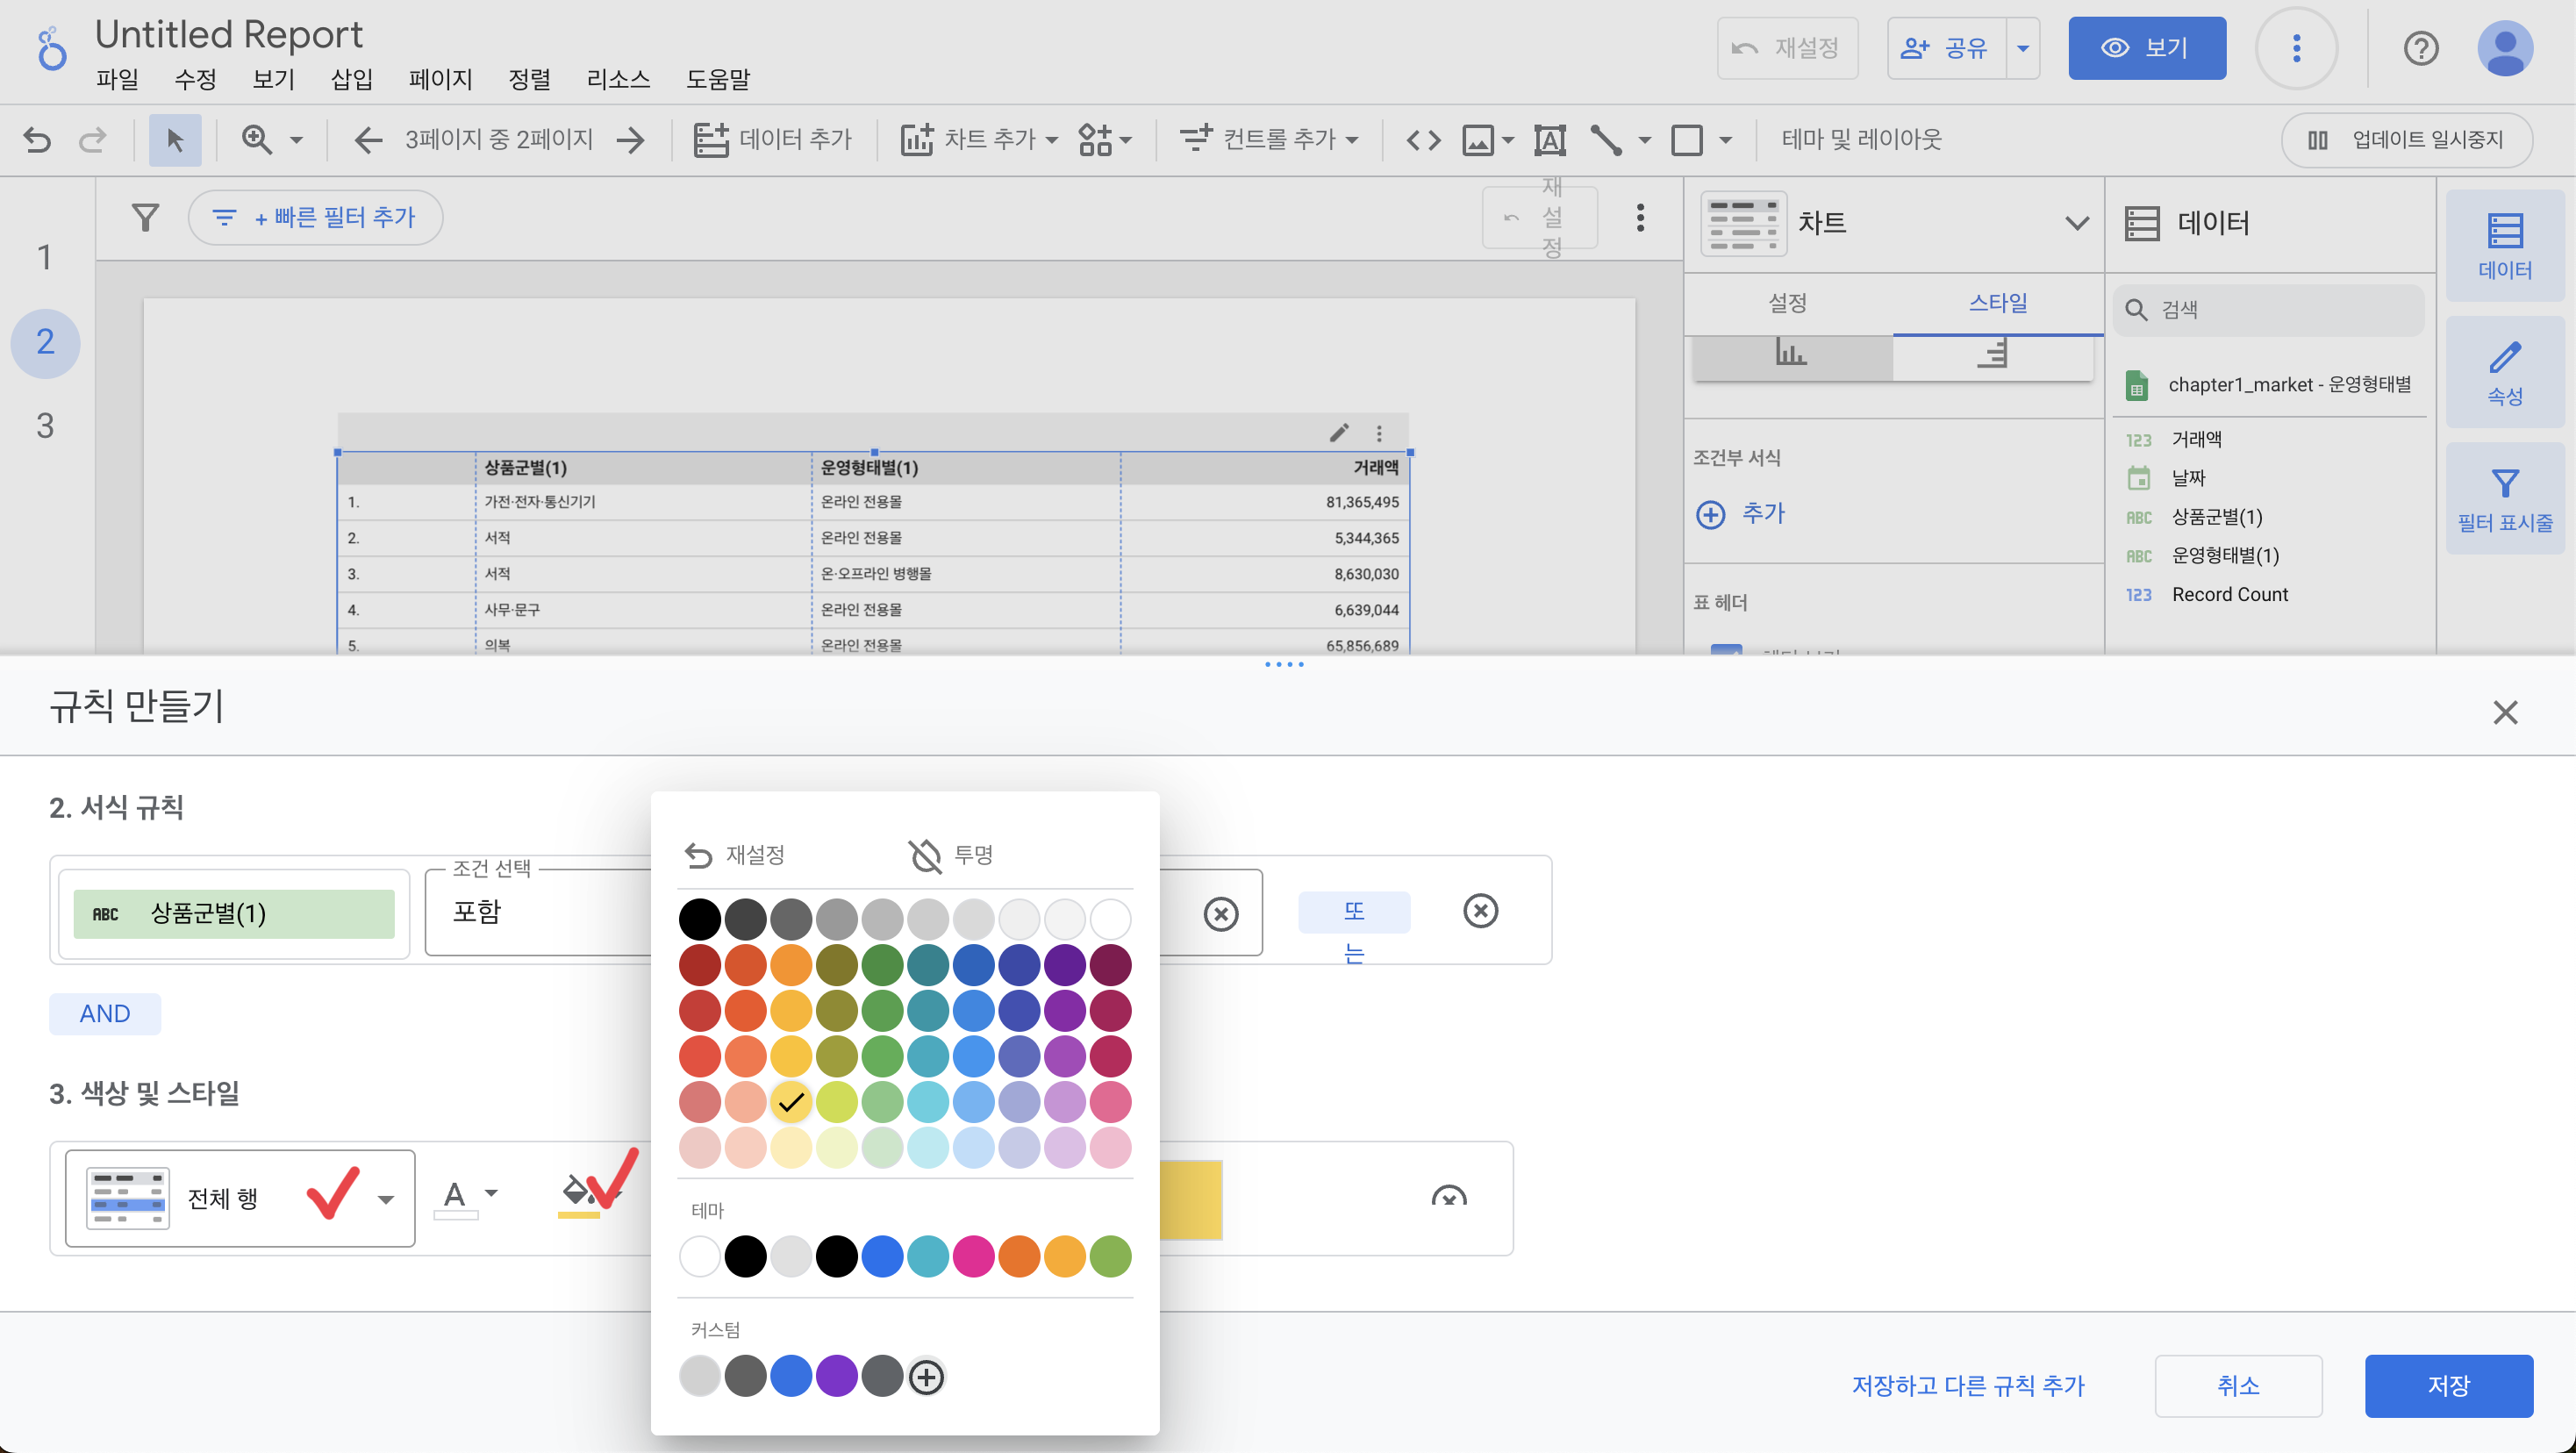Click the undo arrow in toolbar
2576x1453 pixels.
[37, 139]
